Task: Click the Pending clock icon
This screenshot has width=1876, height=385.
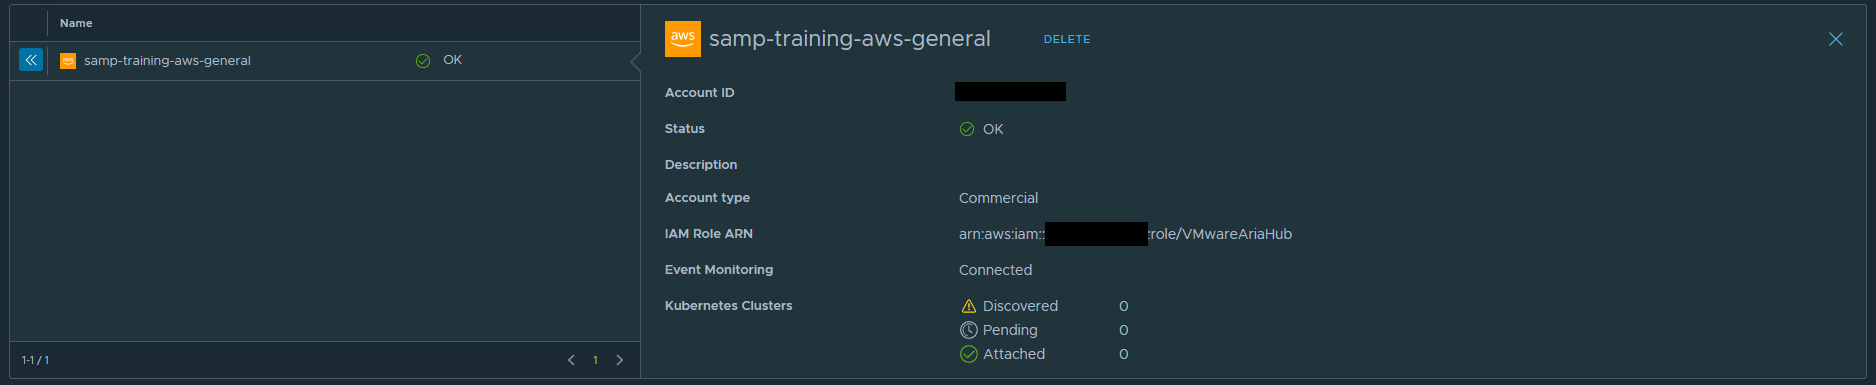Action: pos(968,330)
